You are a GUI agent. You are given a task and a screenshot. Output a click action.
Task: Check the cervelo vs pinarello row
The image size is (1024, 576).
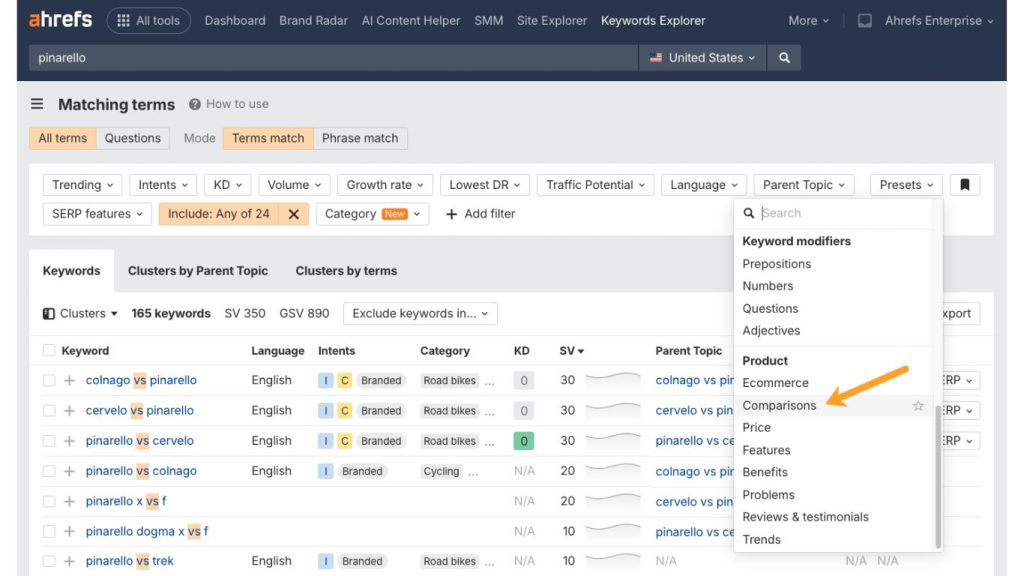pos(49,411)
